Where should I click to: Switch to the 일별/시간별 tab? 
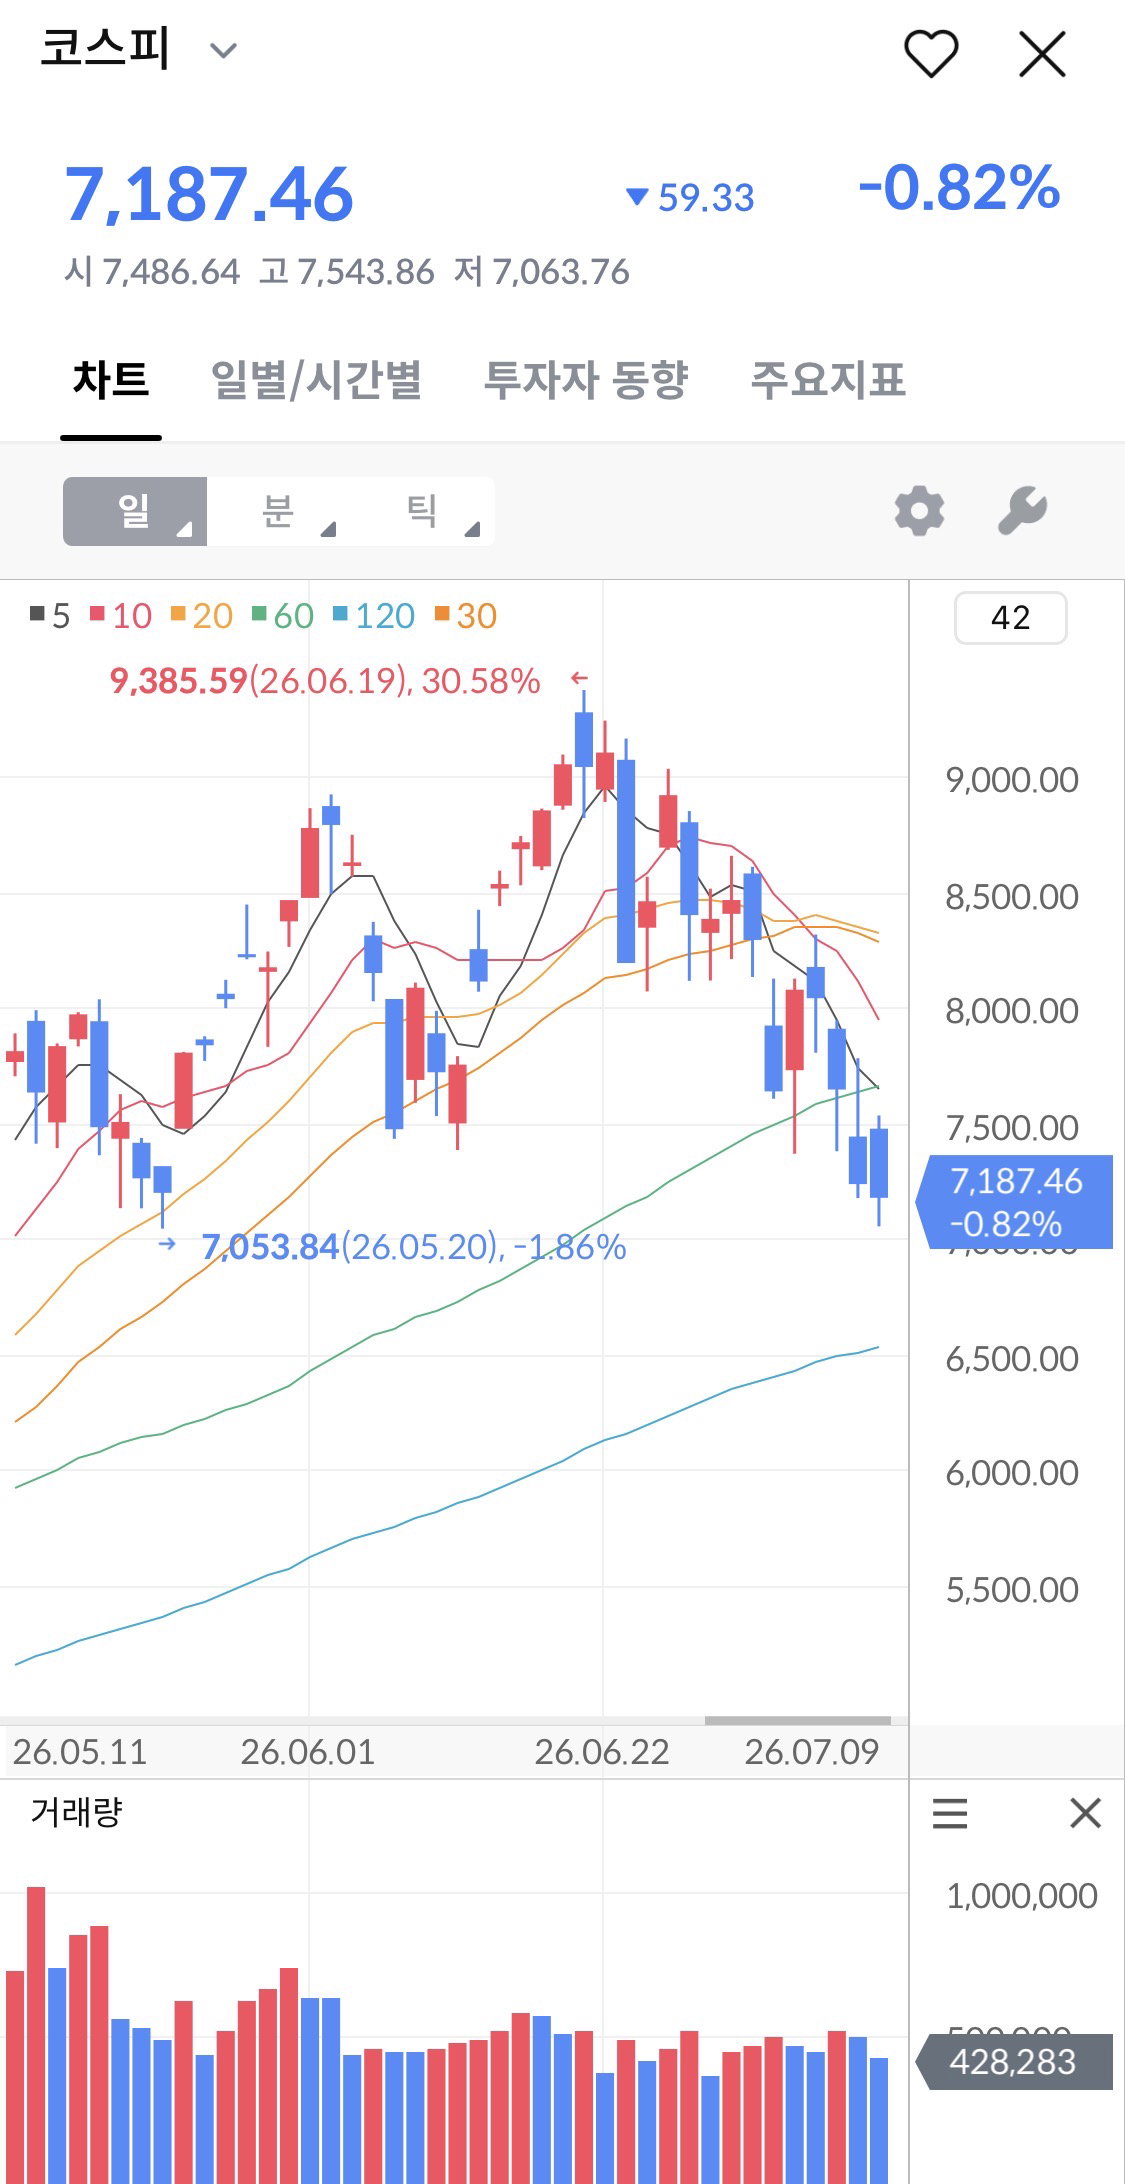[x=316, y=381]
